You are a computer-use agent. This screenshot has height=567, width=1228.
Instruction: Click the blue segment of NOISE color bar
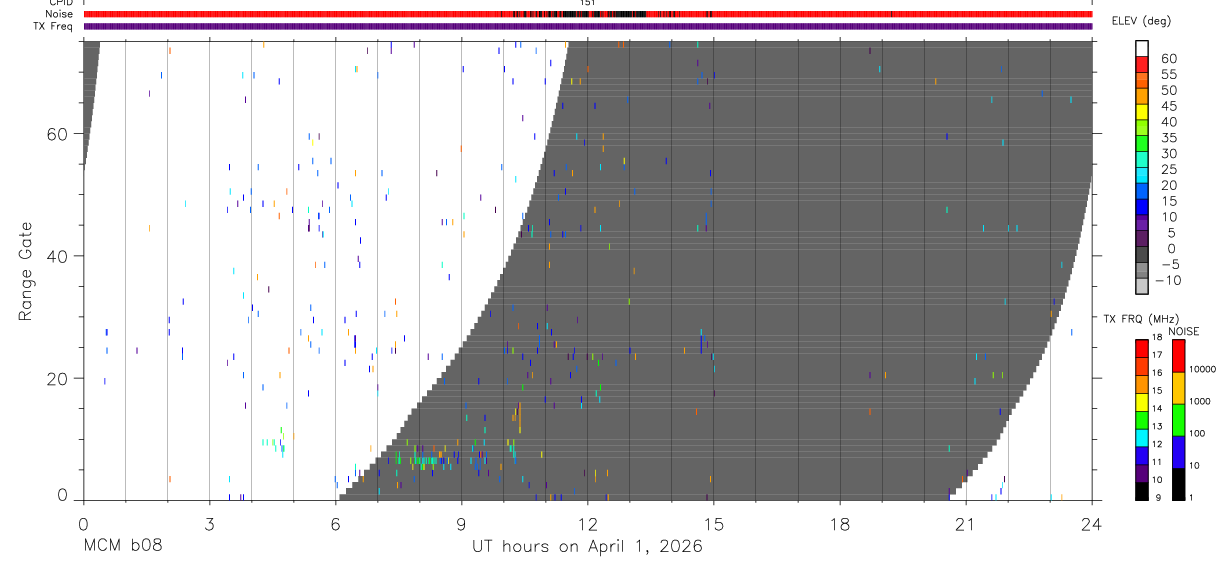click(1178, 451)
